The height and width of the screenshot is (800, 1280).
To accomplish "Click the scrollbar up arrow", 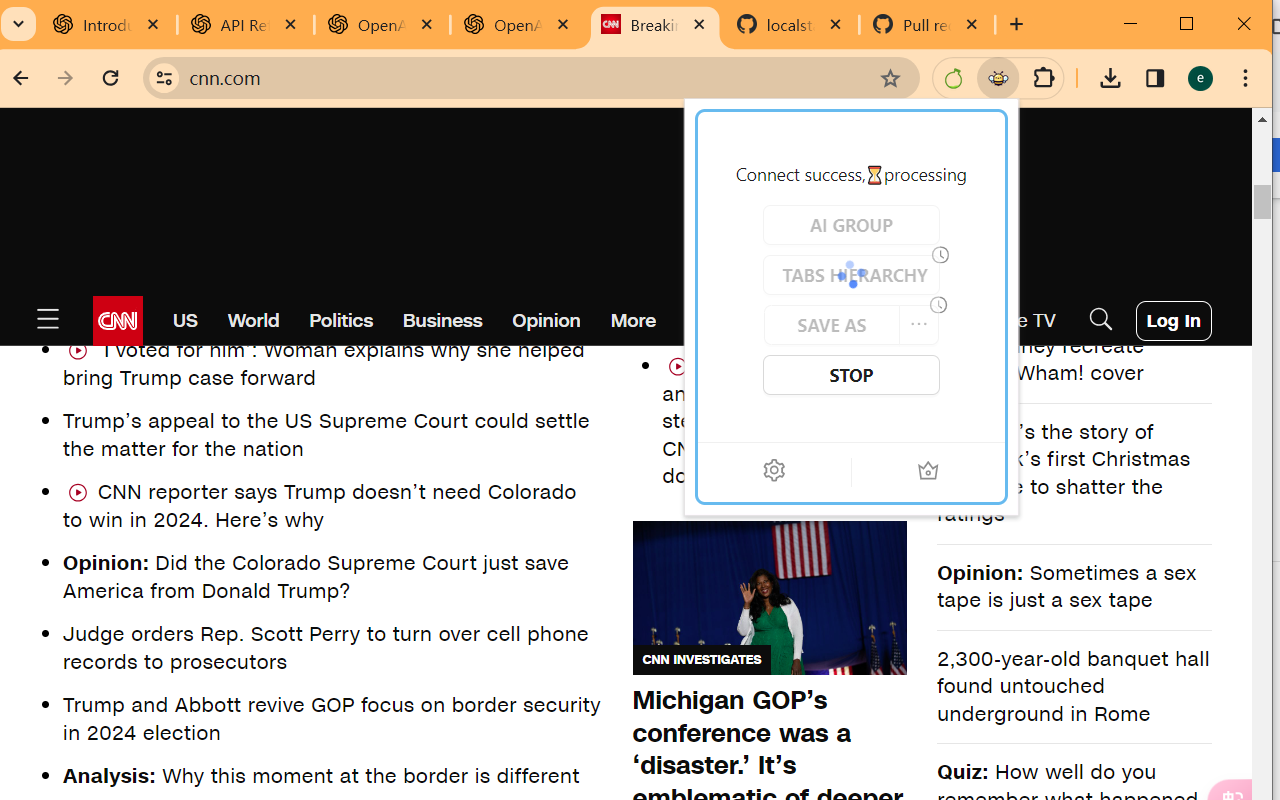I will [1262, 119].
